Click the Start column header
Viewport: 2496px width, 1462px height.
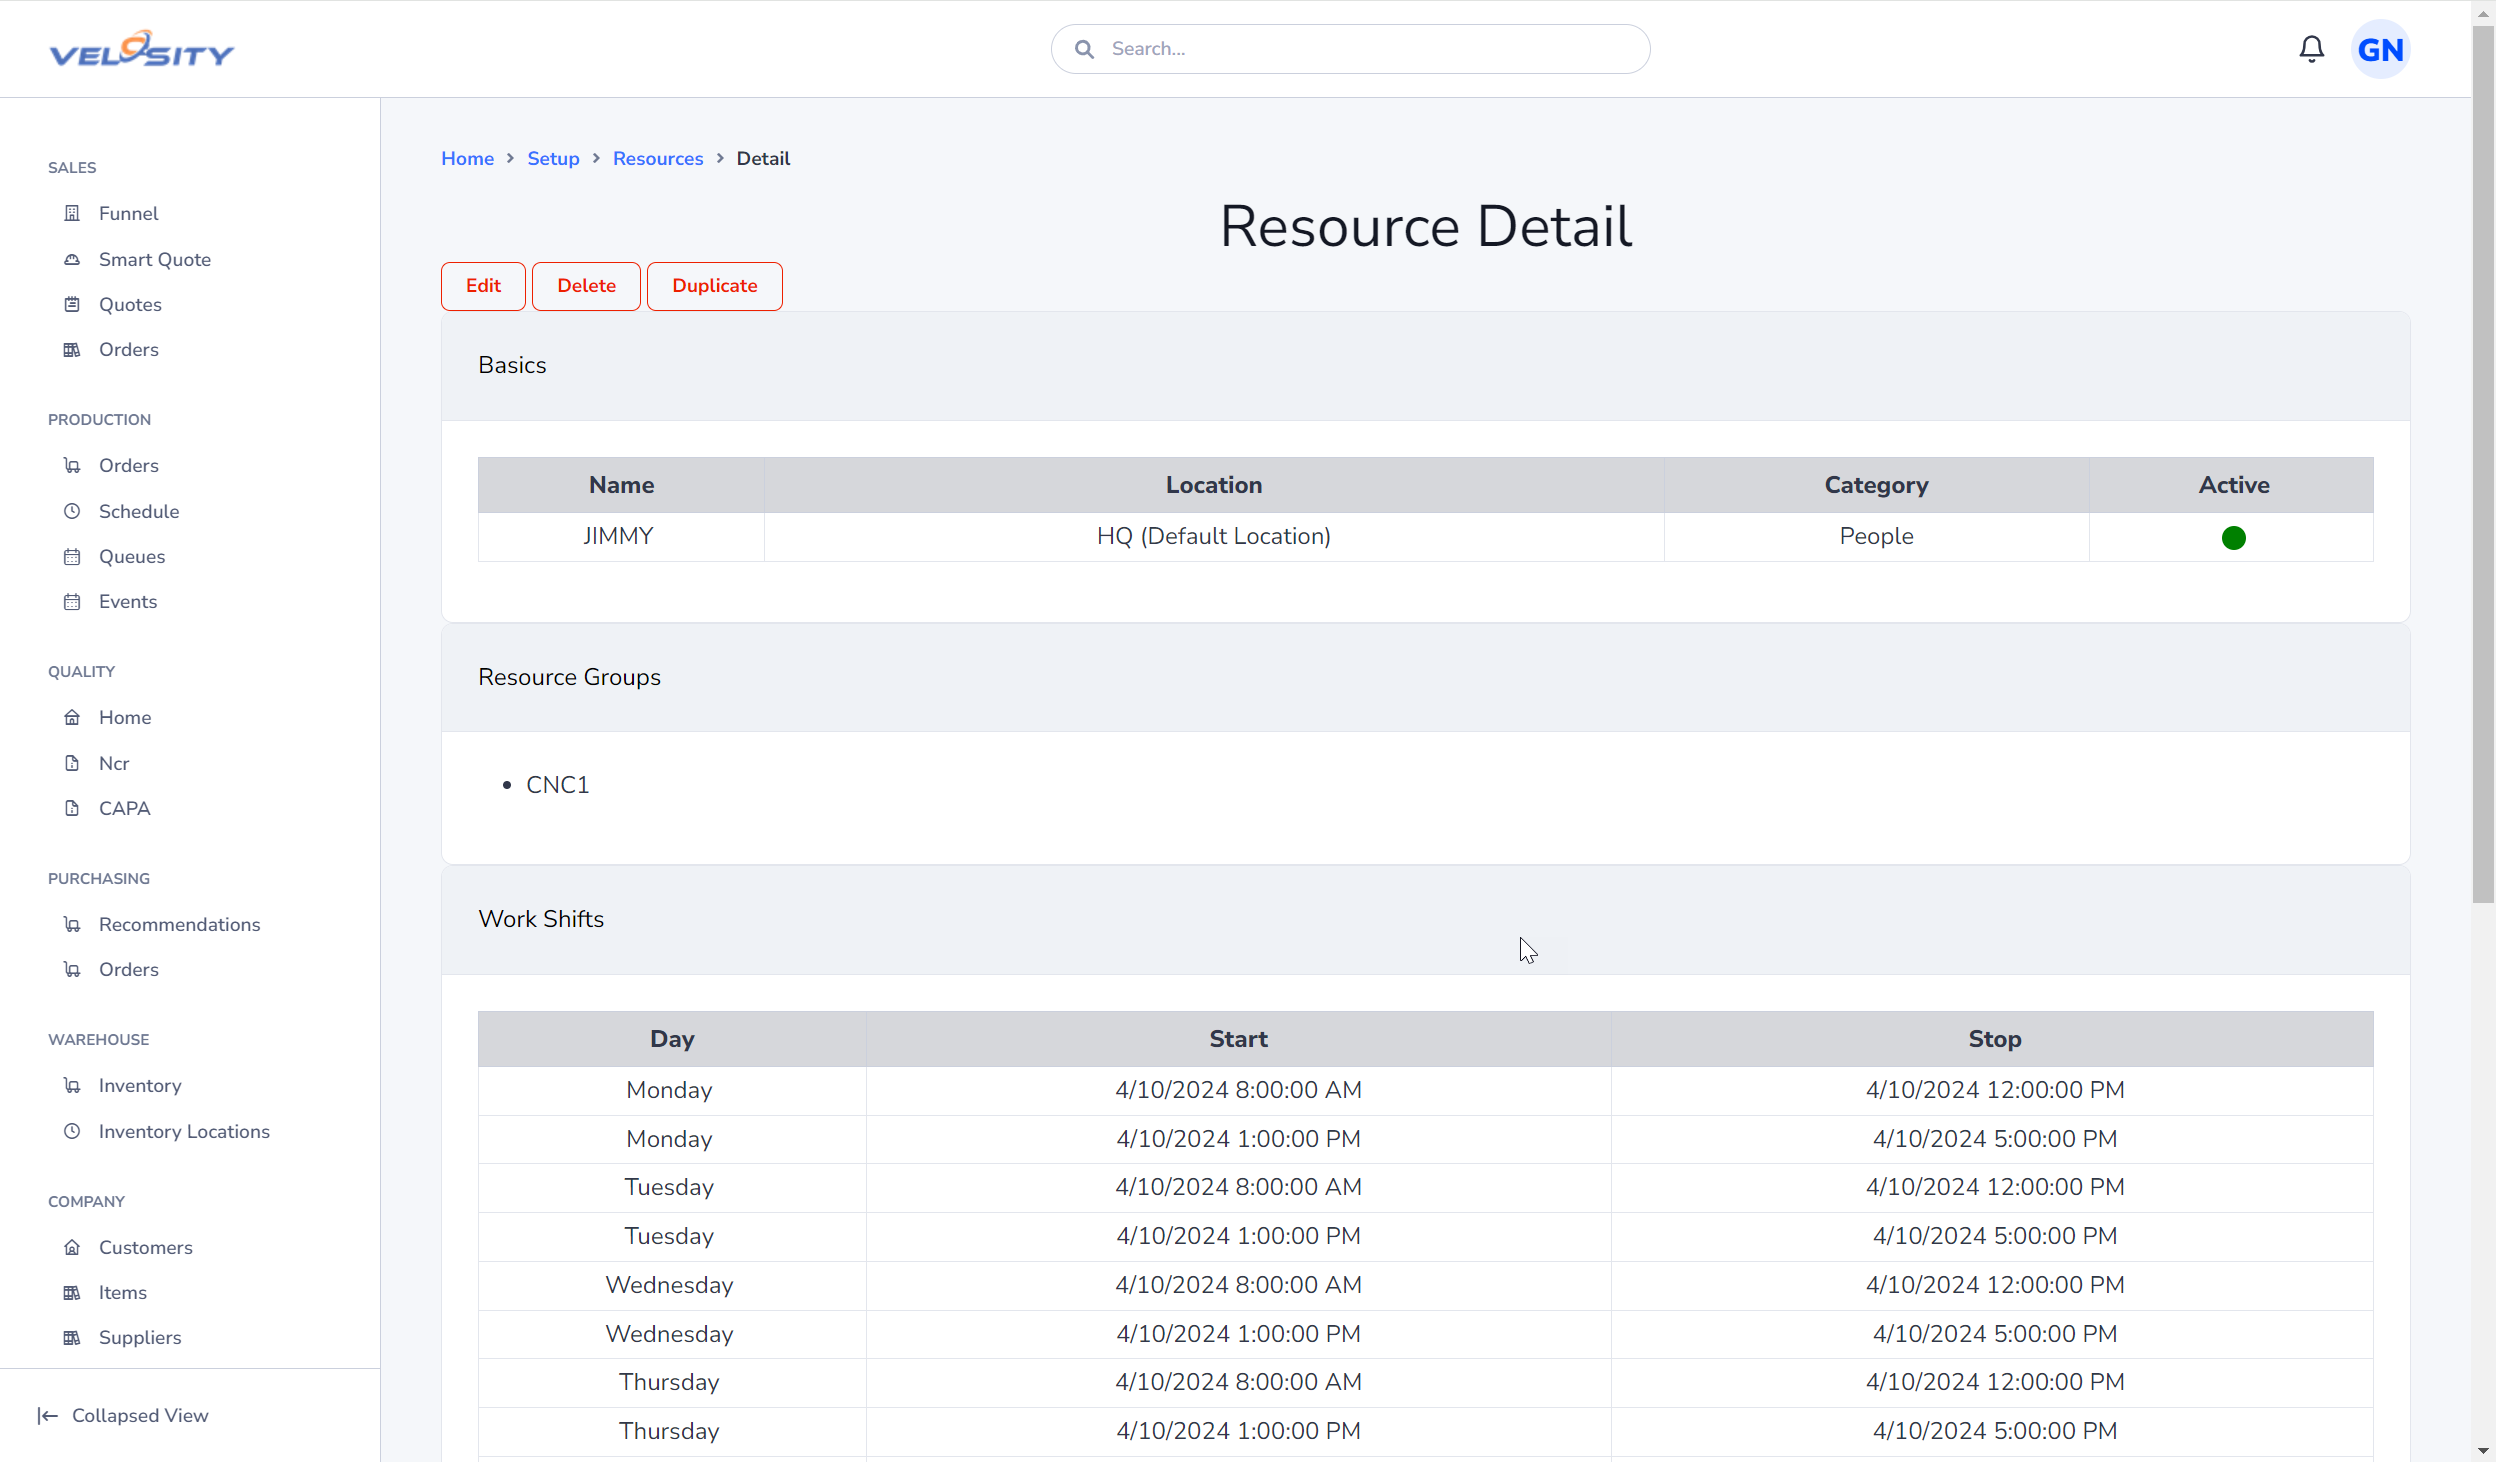1238,1039
